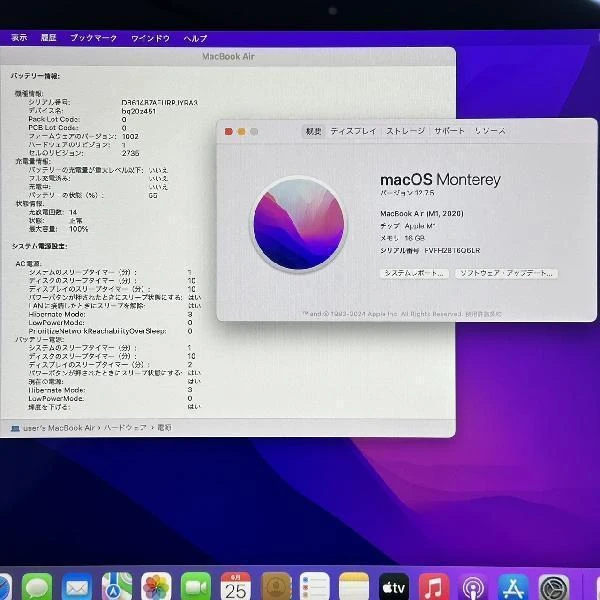The height and width of the screenshot is (600, 600).
Task: Open the ウインドウ menu
Action: point(150,38)
